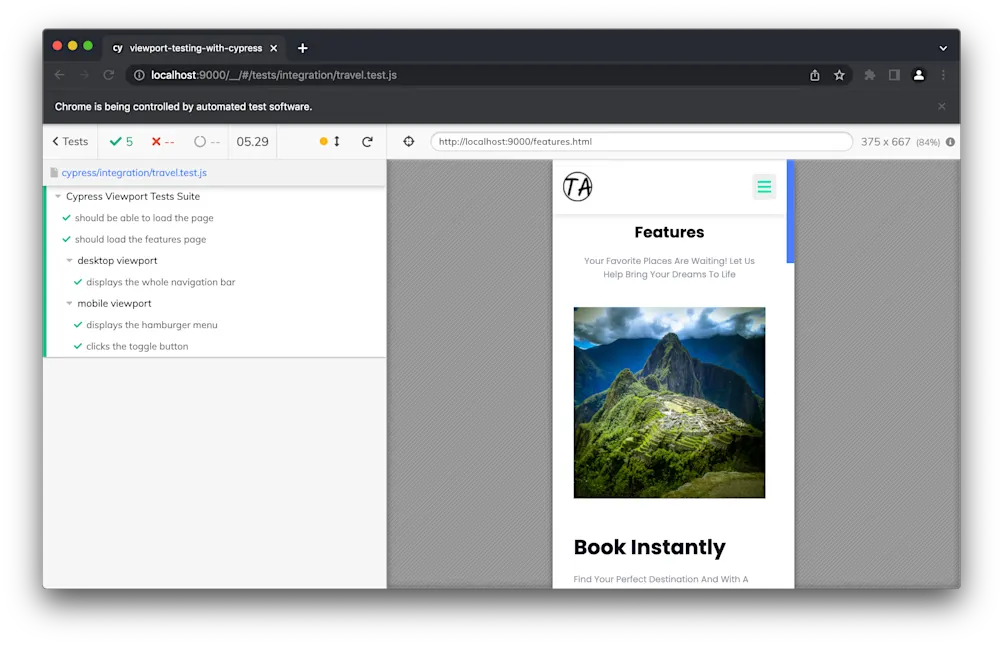The image size is (1003, 645).
Task: Open the Chrome profile avatar
Action: point(919,75)
